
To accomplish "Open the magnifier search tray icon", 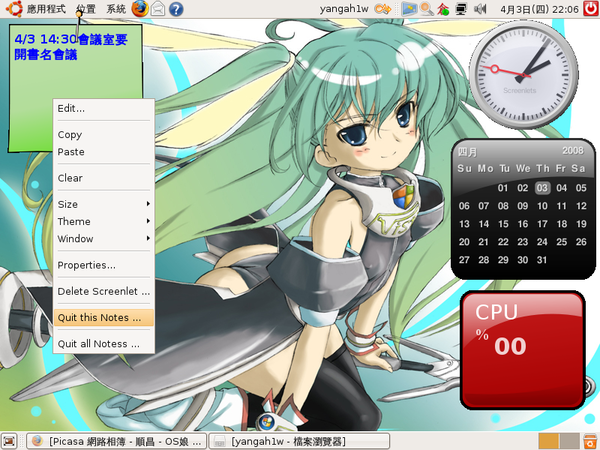I will tap(426, 9).
